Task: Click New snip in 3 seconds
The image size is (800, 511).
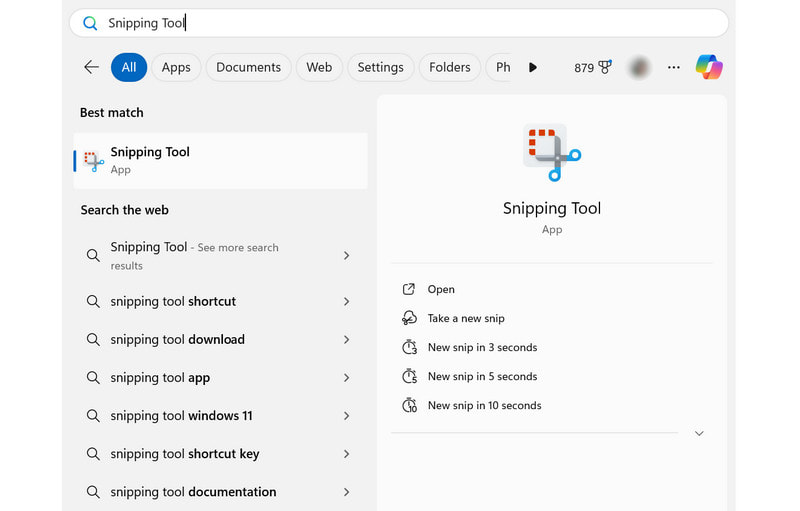Action: coord(482,347)
